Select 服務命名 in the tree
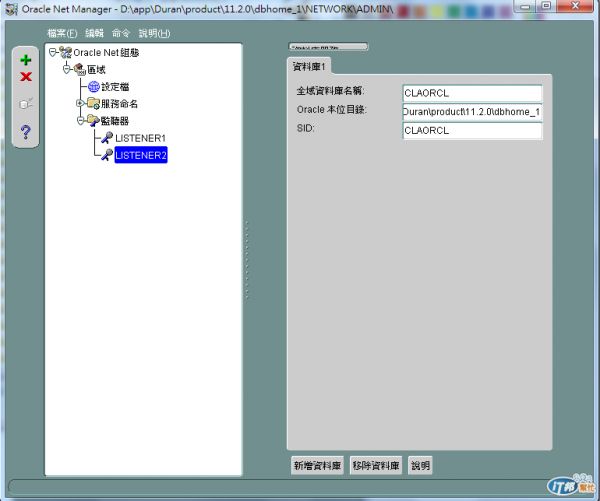Image resolution: width=600 pixels, height=501 pixels. tap(119, 104)
